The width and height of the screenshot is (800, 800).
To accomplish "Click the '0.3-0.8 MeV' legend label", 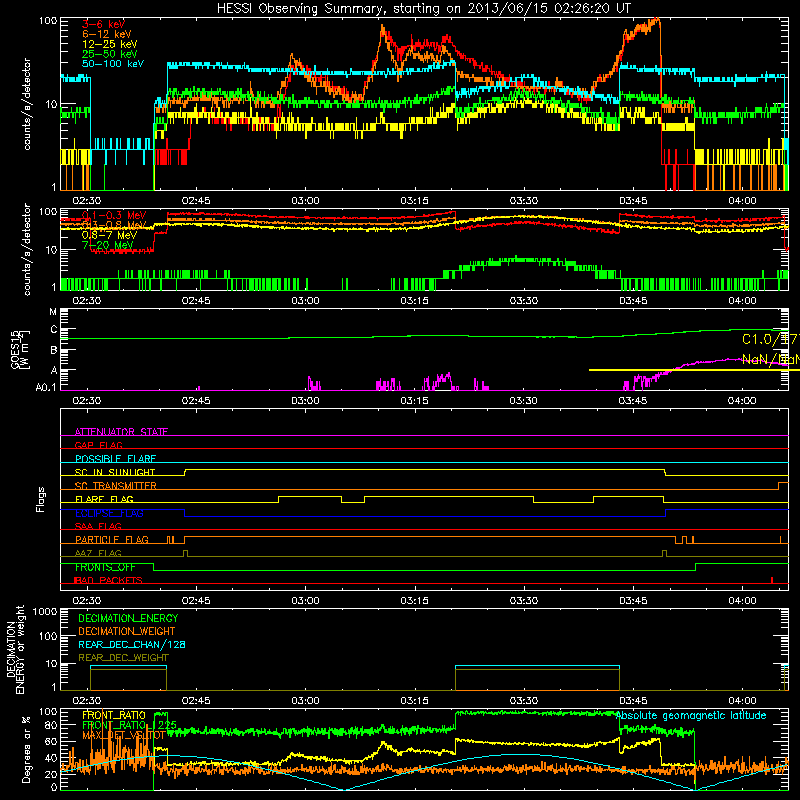I will pyautogui.click(x=114, y=225).
